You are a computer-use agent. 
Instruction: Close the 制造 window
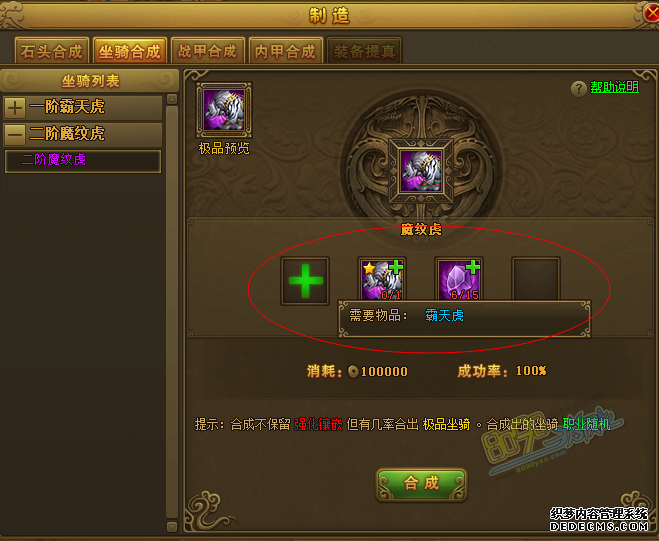click(651, 14)
